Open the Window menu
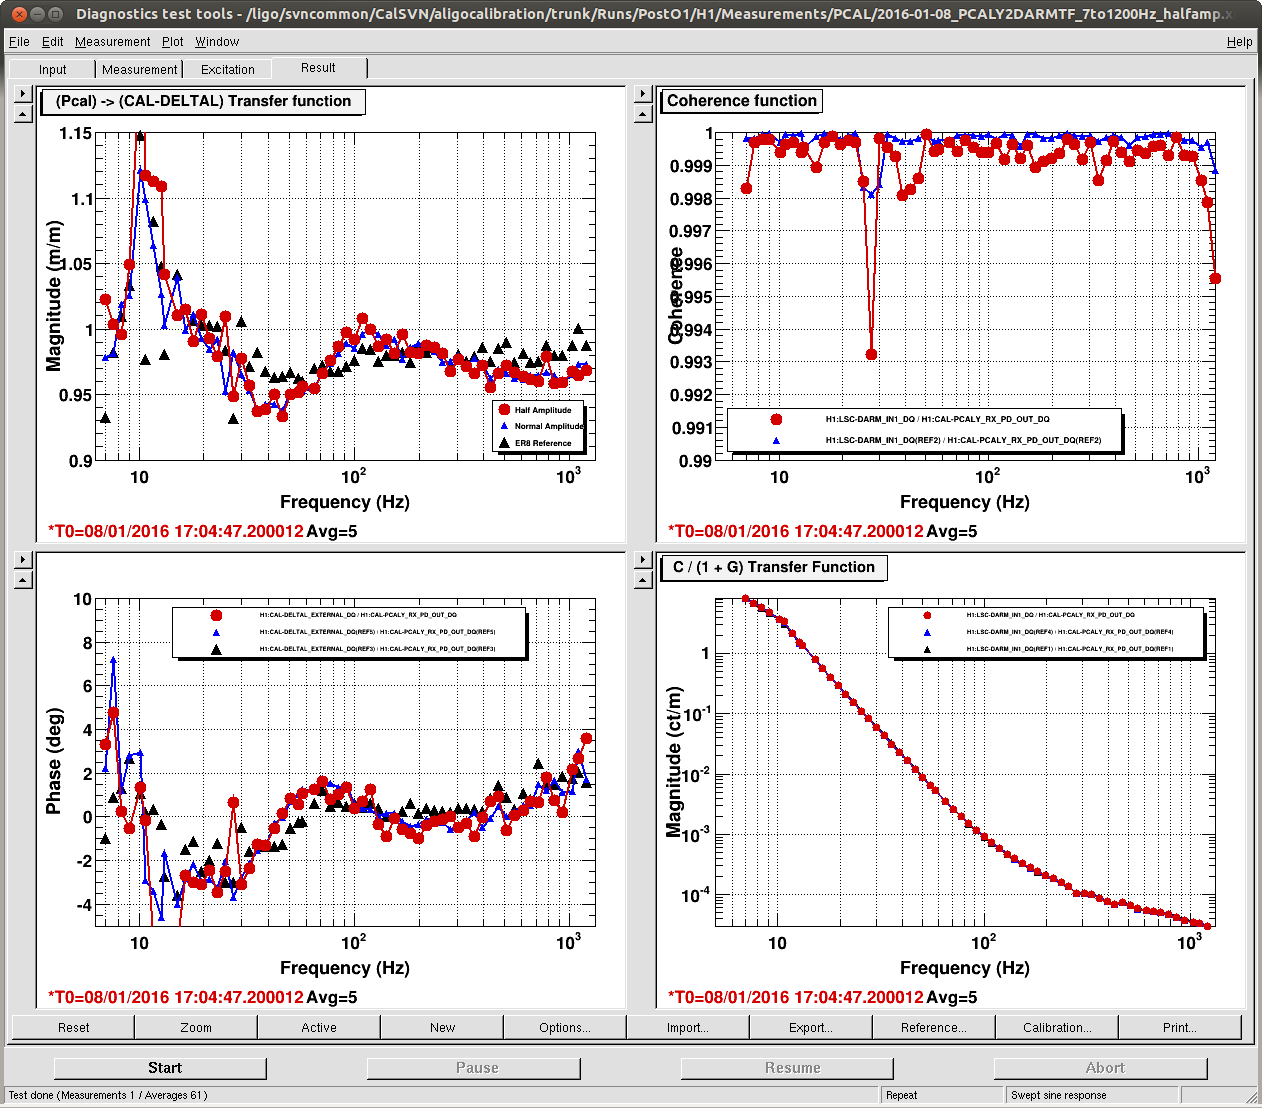Image resolution: width=1262 pixels, height=1108 pixels. point(217,42)
